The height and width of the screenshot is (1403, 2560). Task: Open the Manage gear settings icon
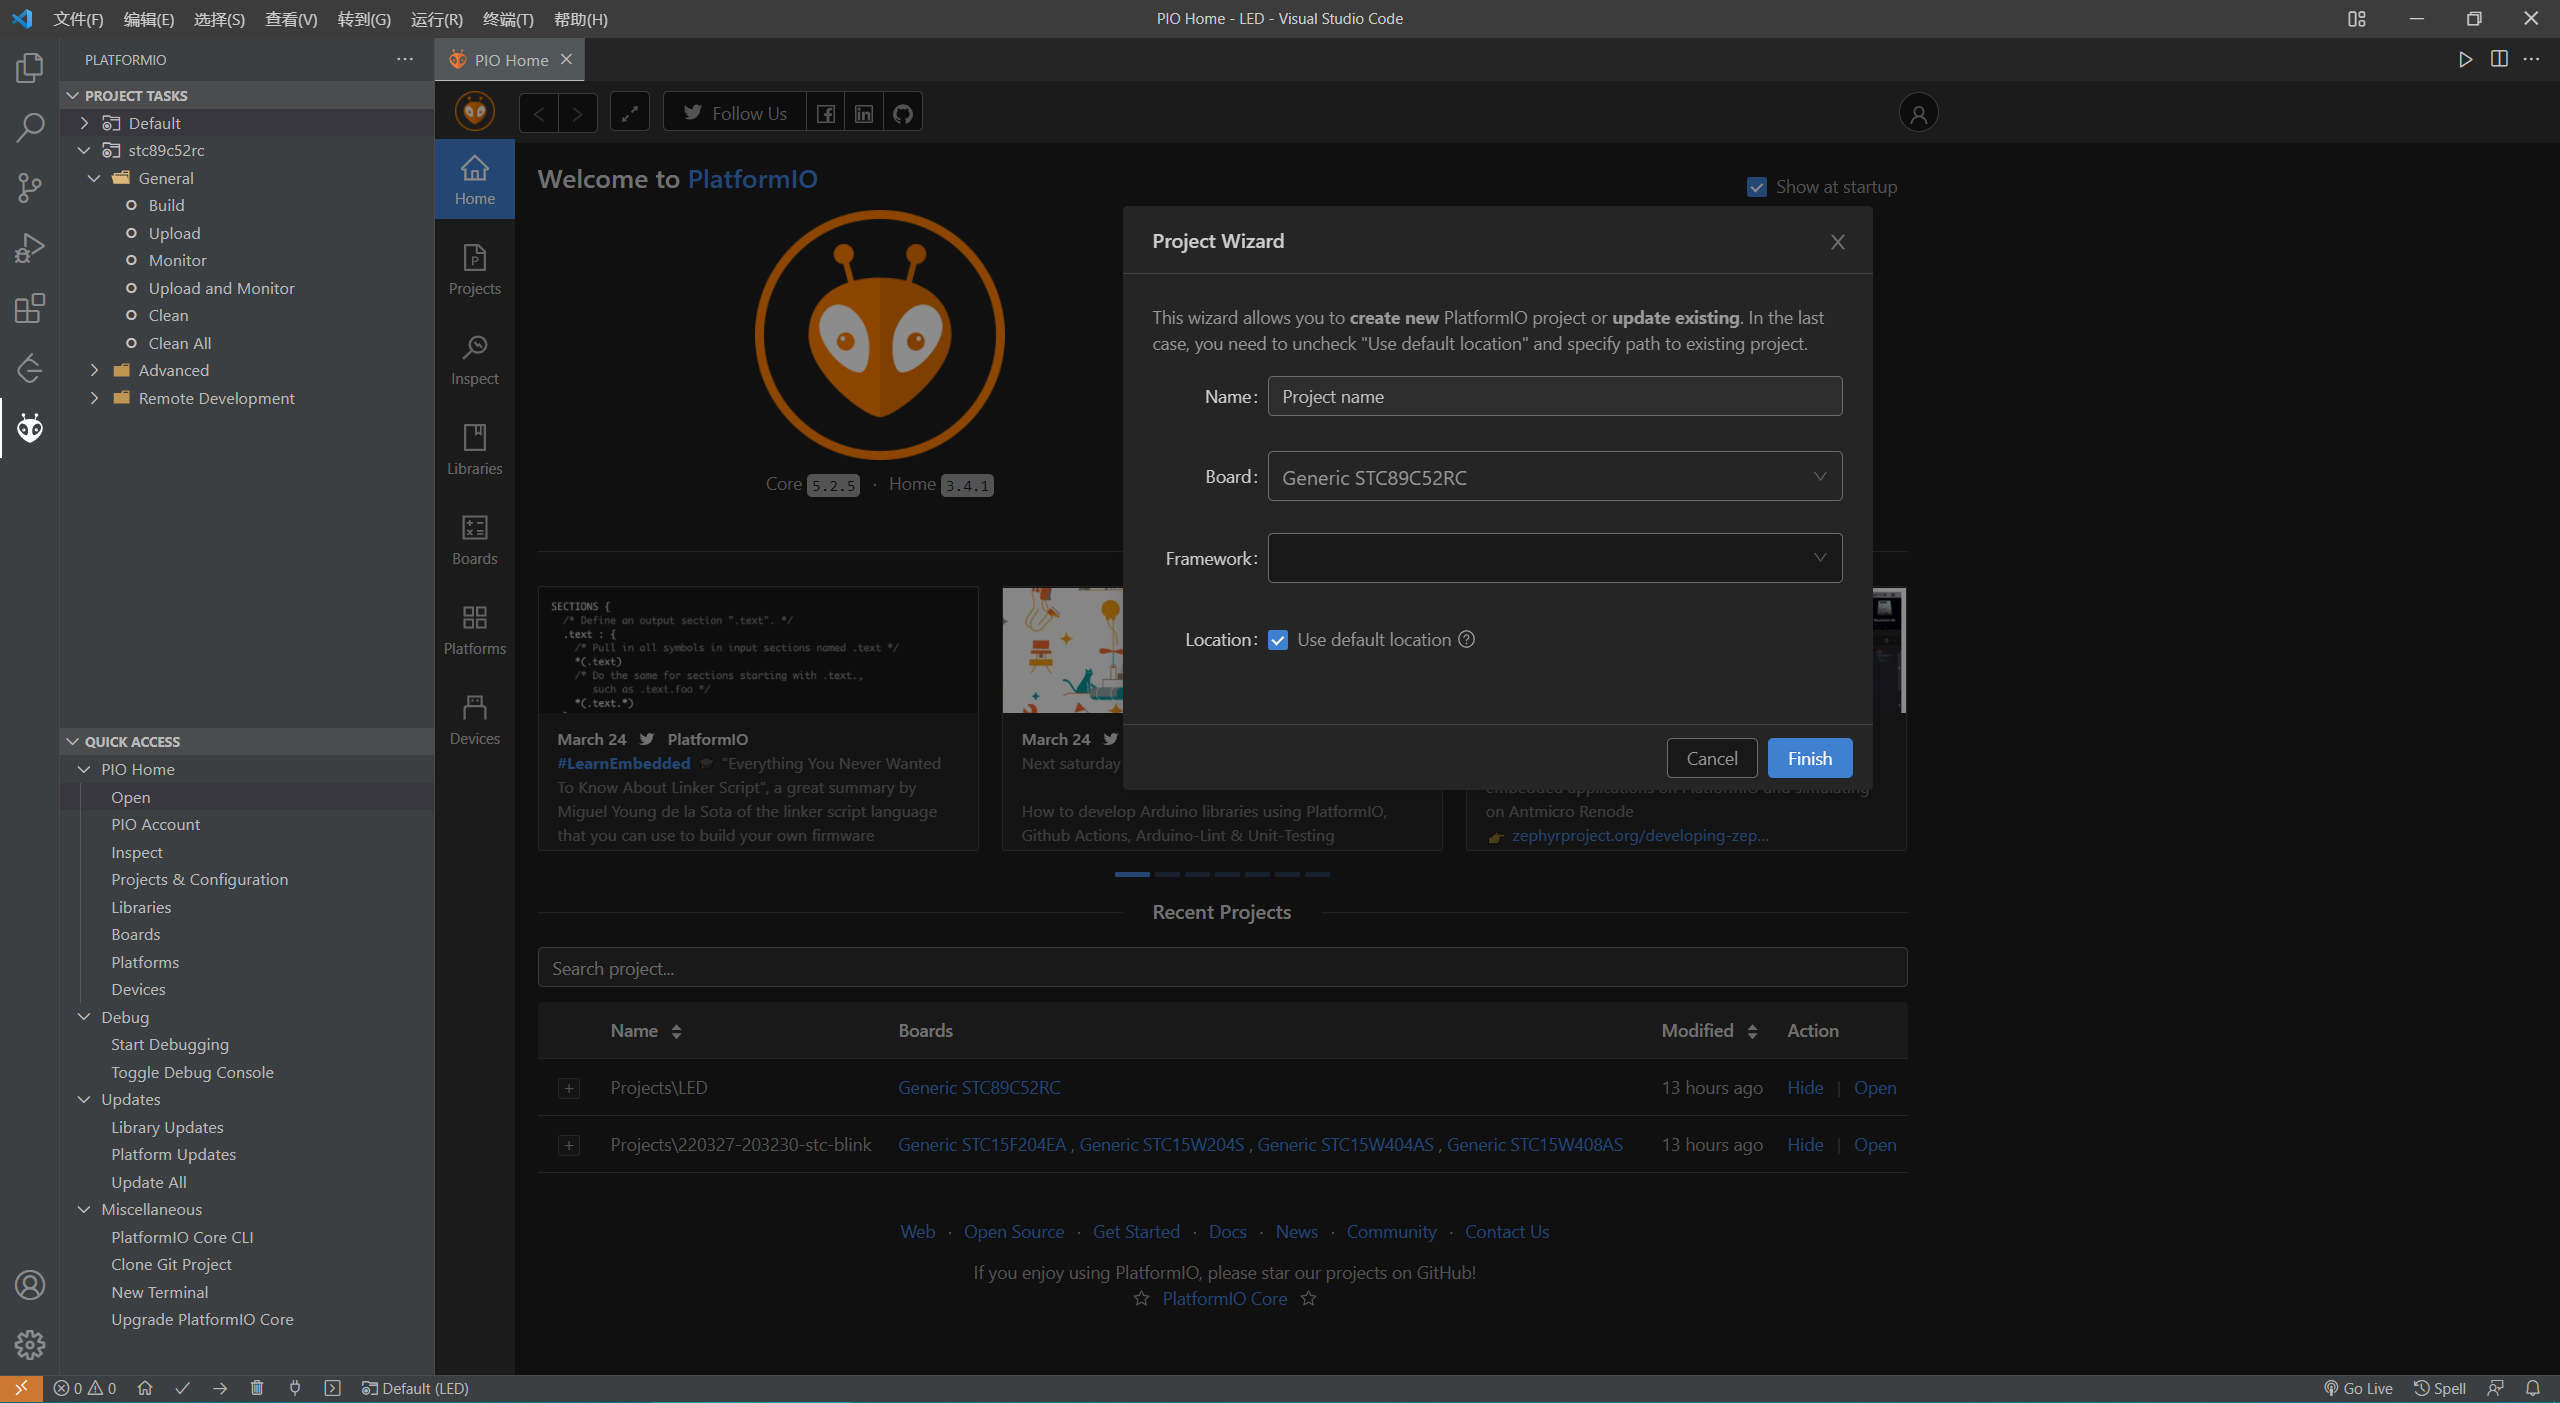[30, 1345]
